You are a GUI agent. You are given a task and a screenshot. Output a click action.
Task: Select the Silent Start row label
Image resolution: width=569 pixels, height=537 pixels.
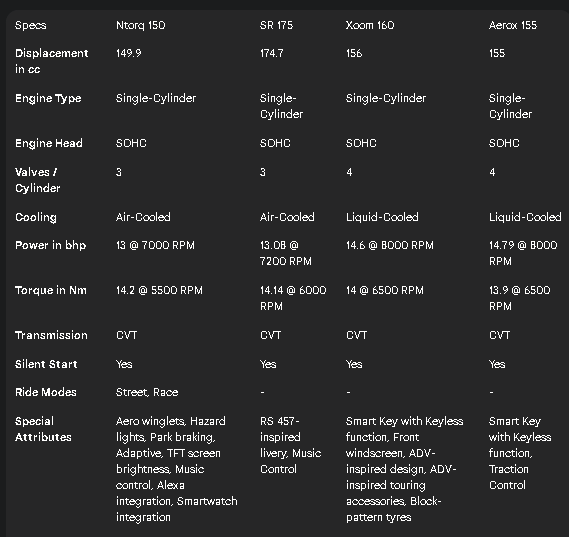[46, 364]
